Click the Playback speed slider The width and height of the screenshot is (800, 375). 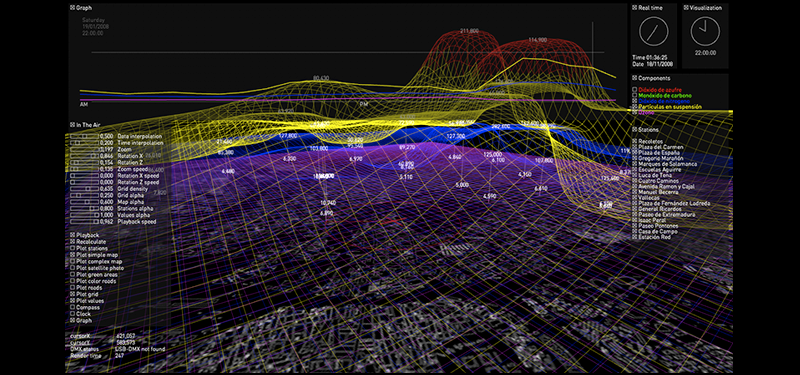[84, 222]
